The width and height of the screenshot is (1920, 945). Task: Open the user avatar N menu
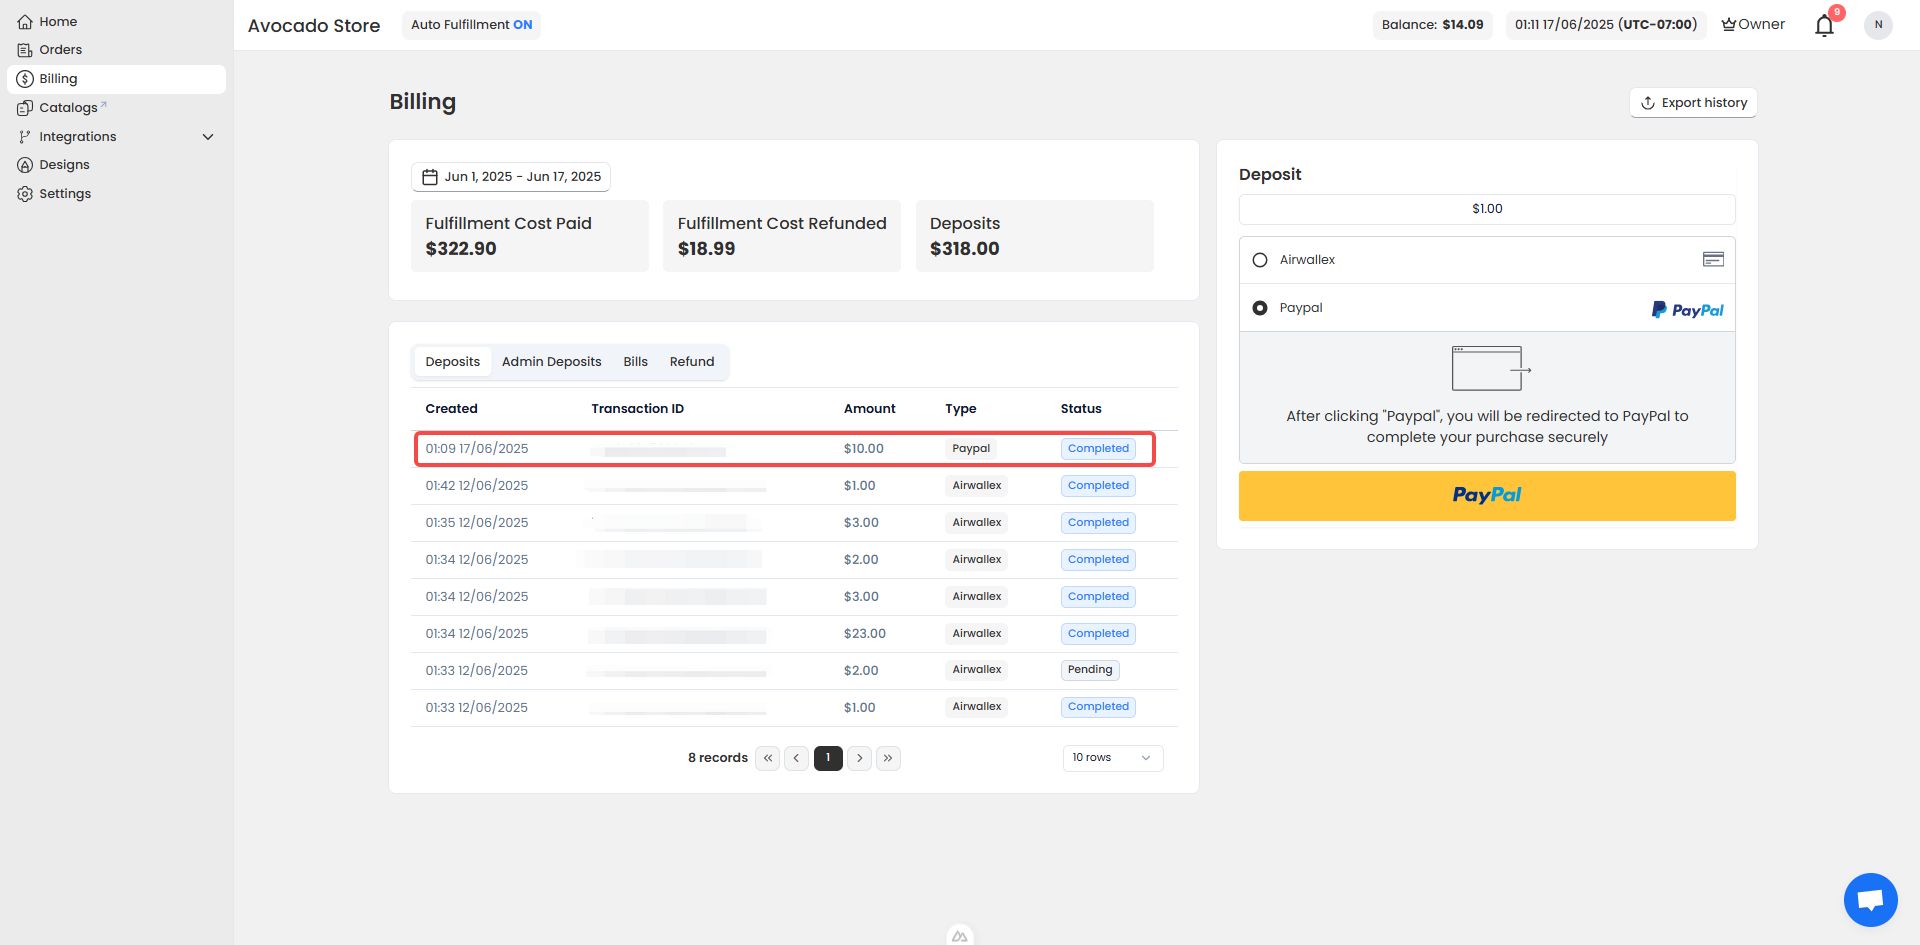(x=1878, y=25)
